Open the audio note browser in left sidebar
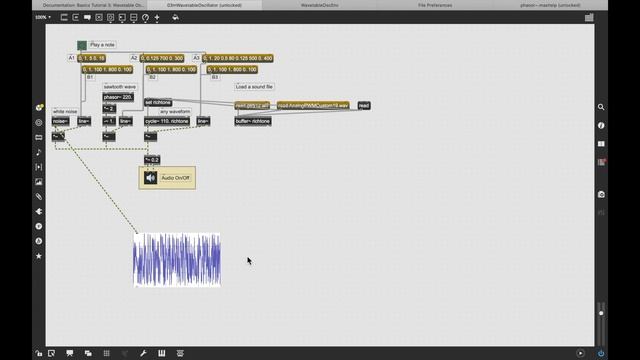 39,152
